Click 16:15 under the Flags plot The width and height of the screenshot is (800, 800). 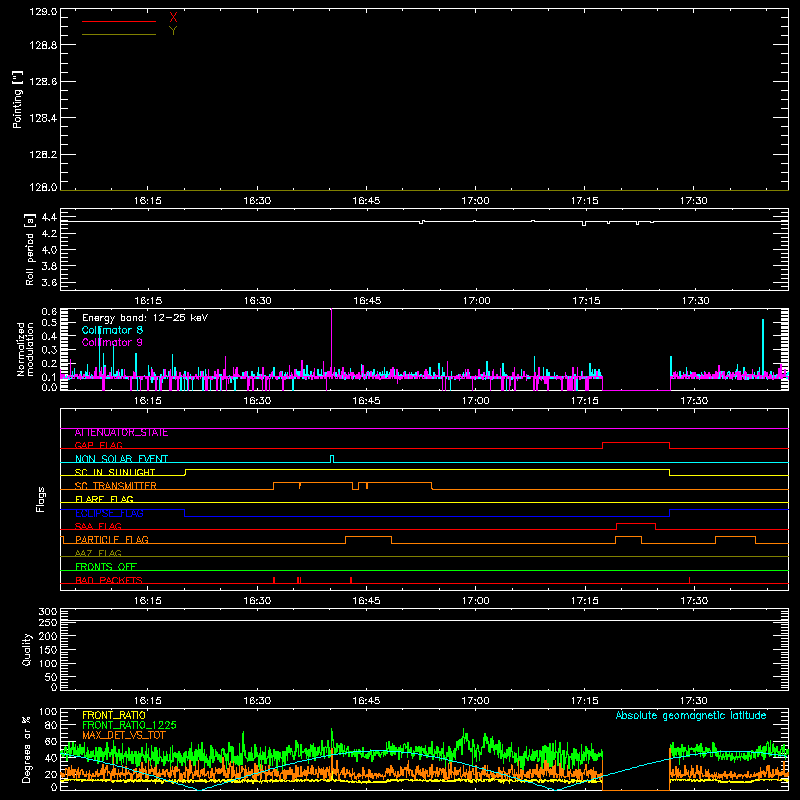pyautogui.click(x=147, y=601)
